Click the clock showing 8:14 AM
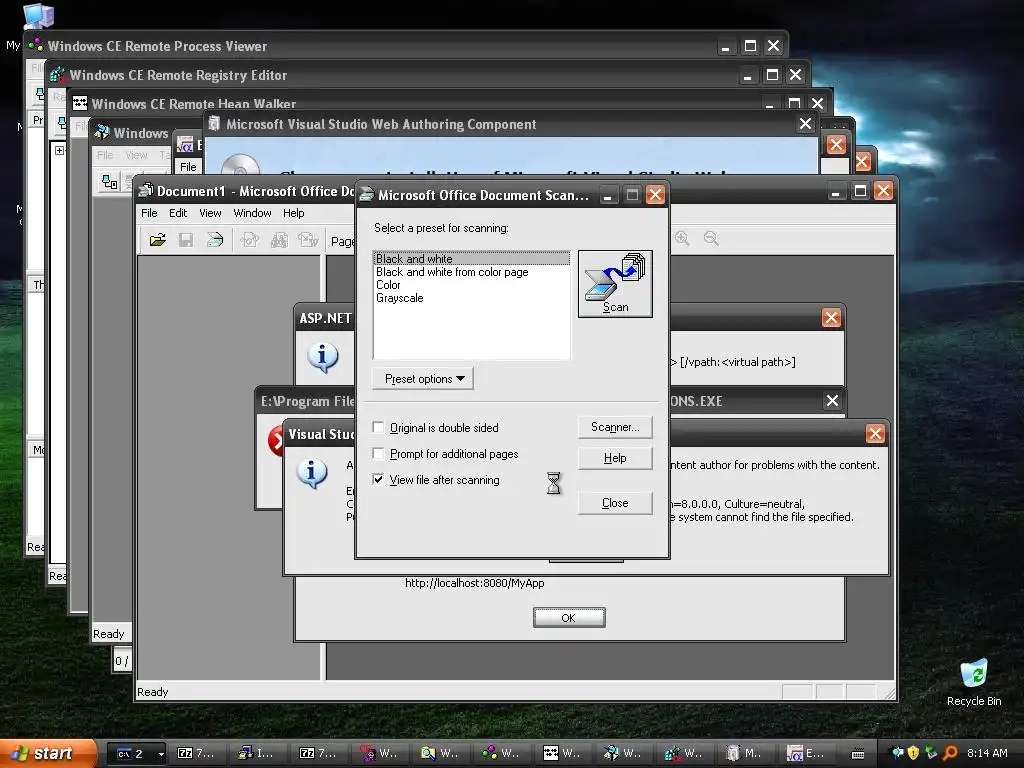Image resolution: width=1024 pixels, height=768 pixels. tap(987, 753)
